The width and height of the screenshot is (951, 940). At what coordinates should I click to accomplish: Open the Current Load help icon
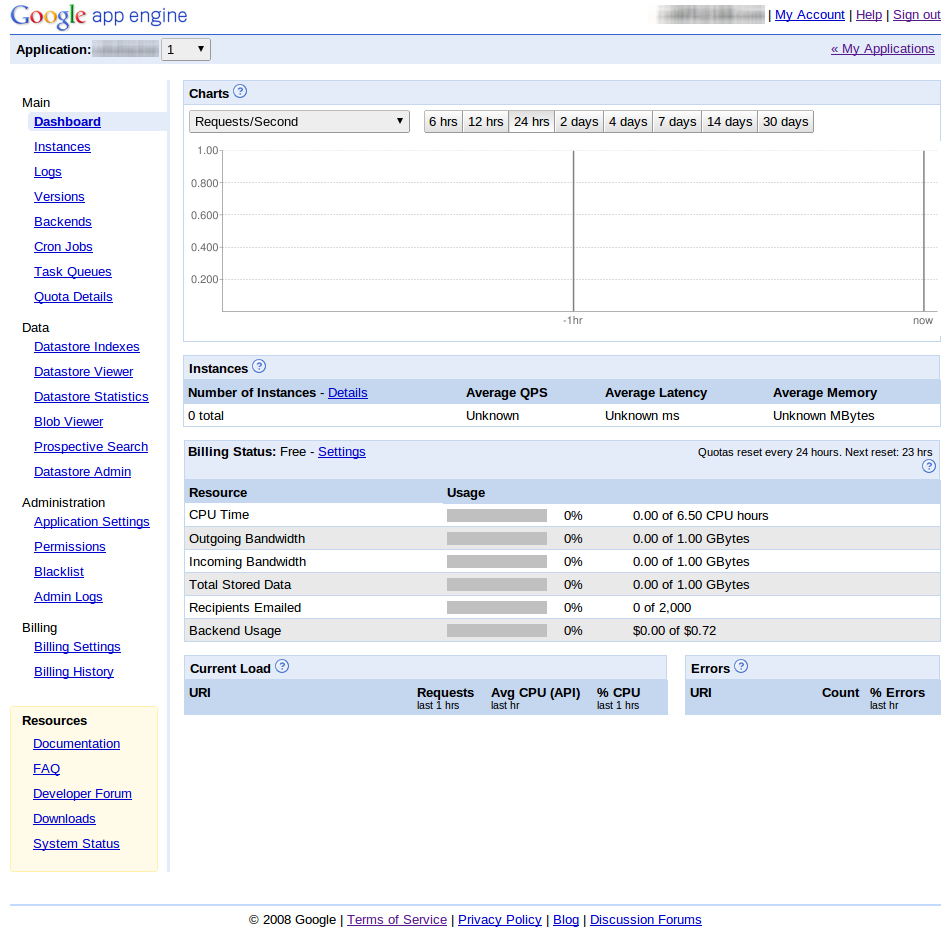coord(282,666)
